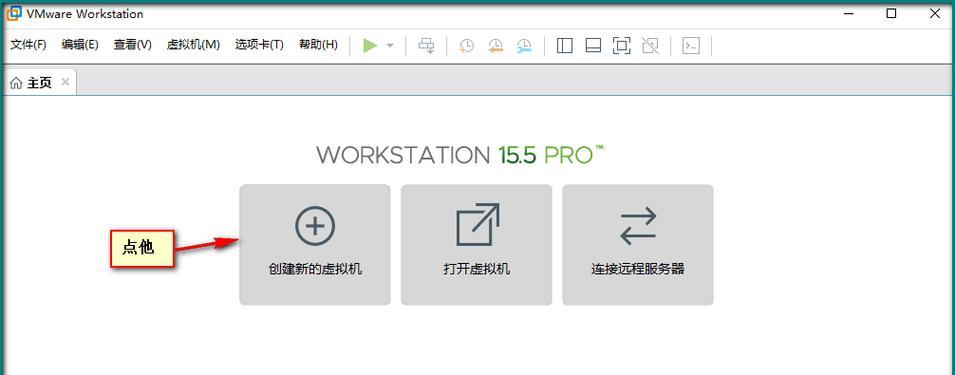Open the 编辑(E) menu
The width and height of the screenshot is (955, 375).
pos(80,45)
